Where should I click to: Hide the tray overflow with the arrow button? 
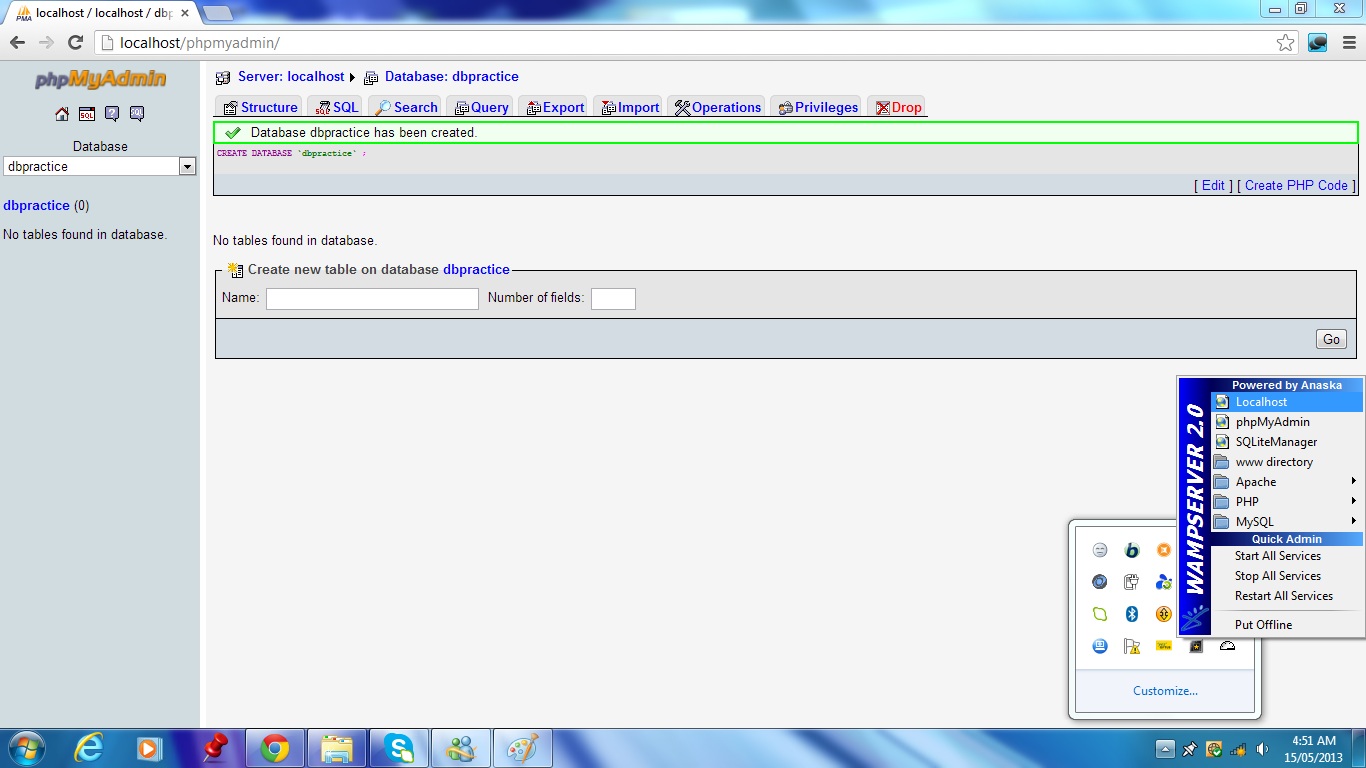[x=1165, y=748]
